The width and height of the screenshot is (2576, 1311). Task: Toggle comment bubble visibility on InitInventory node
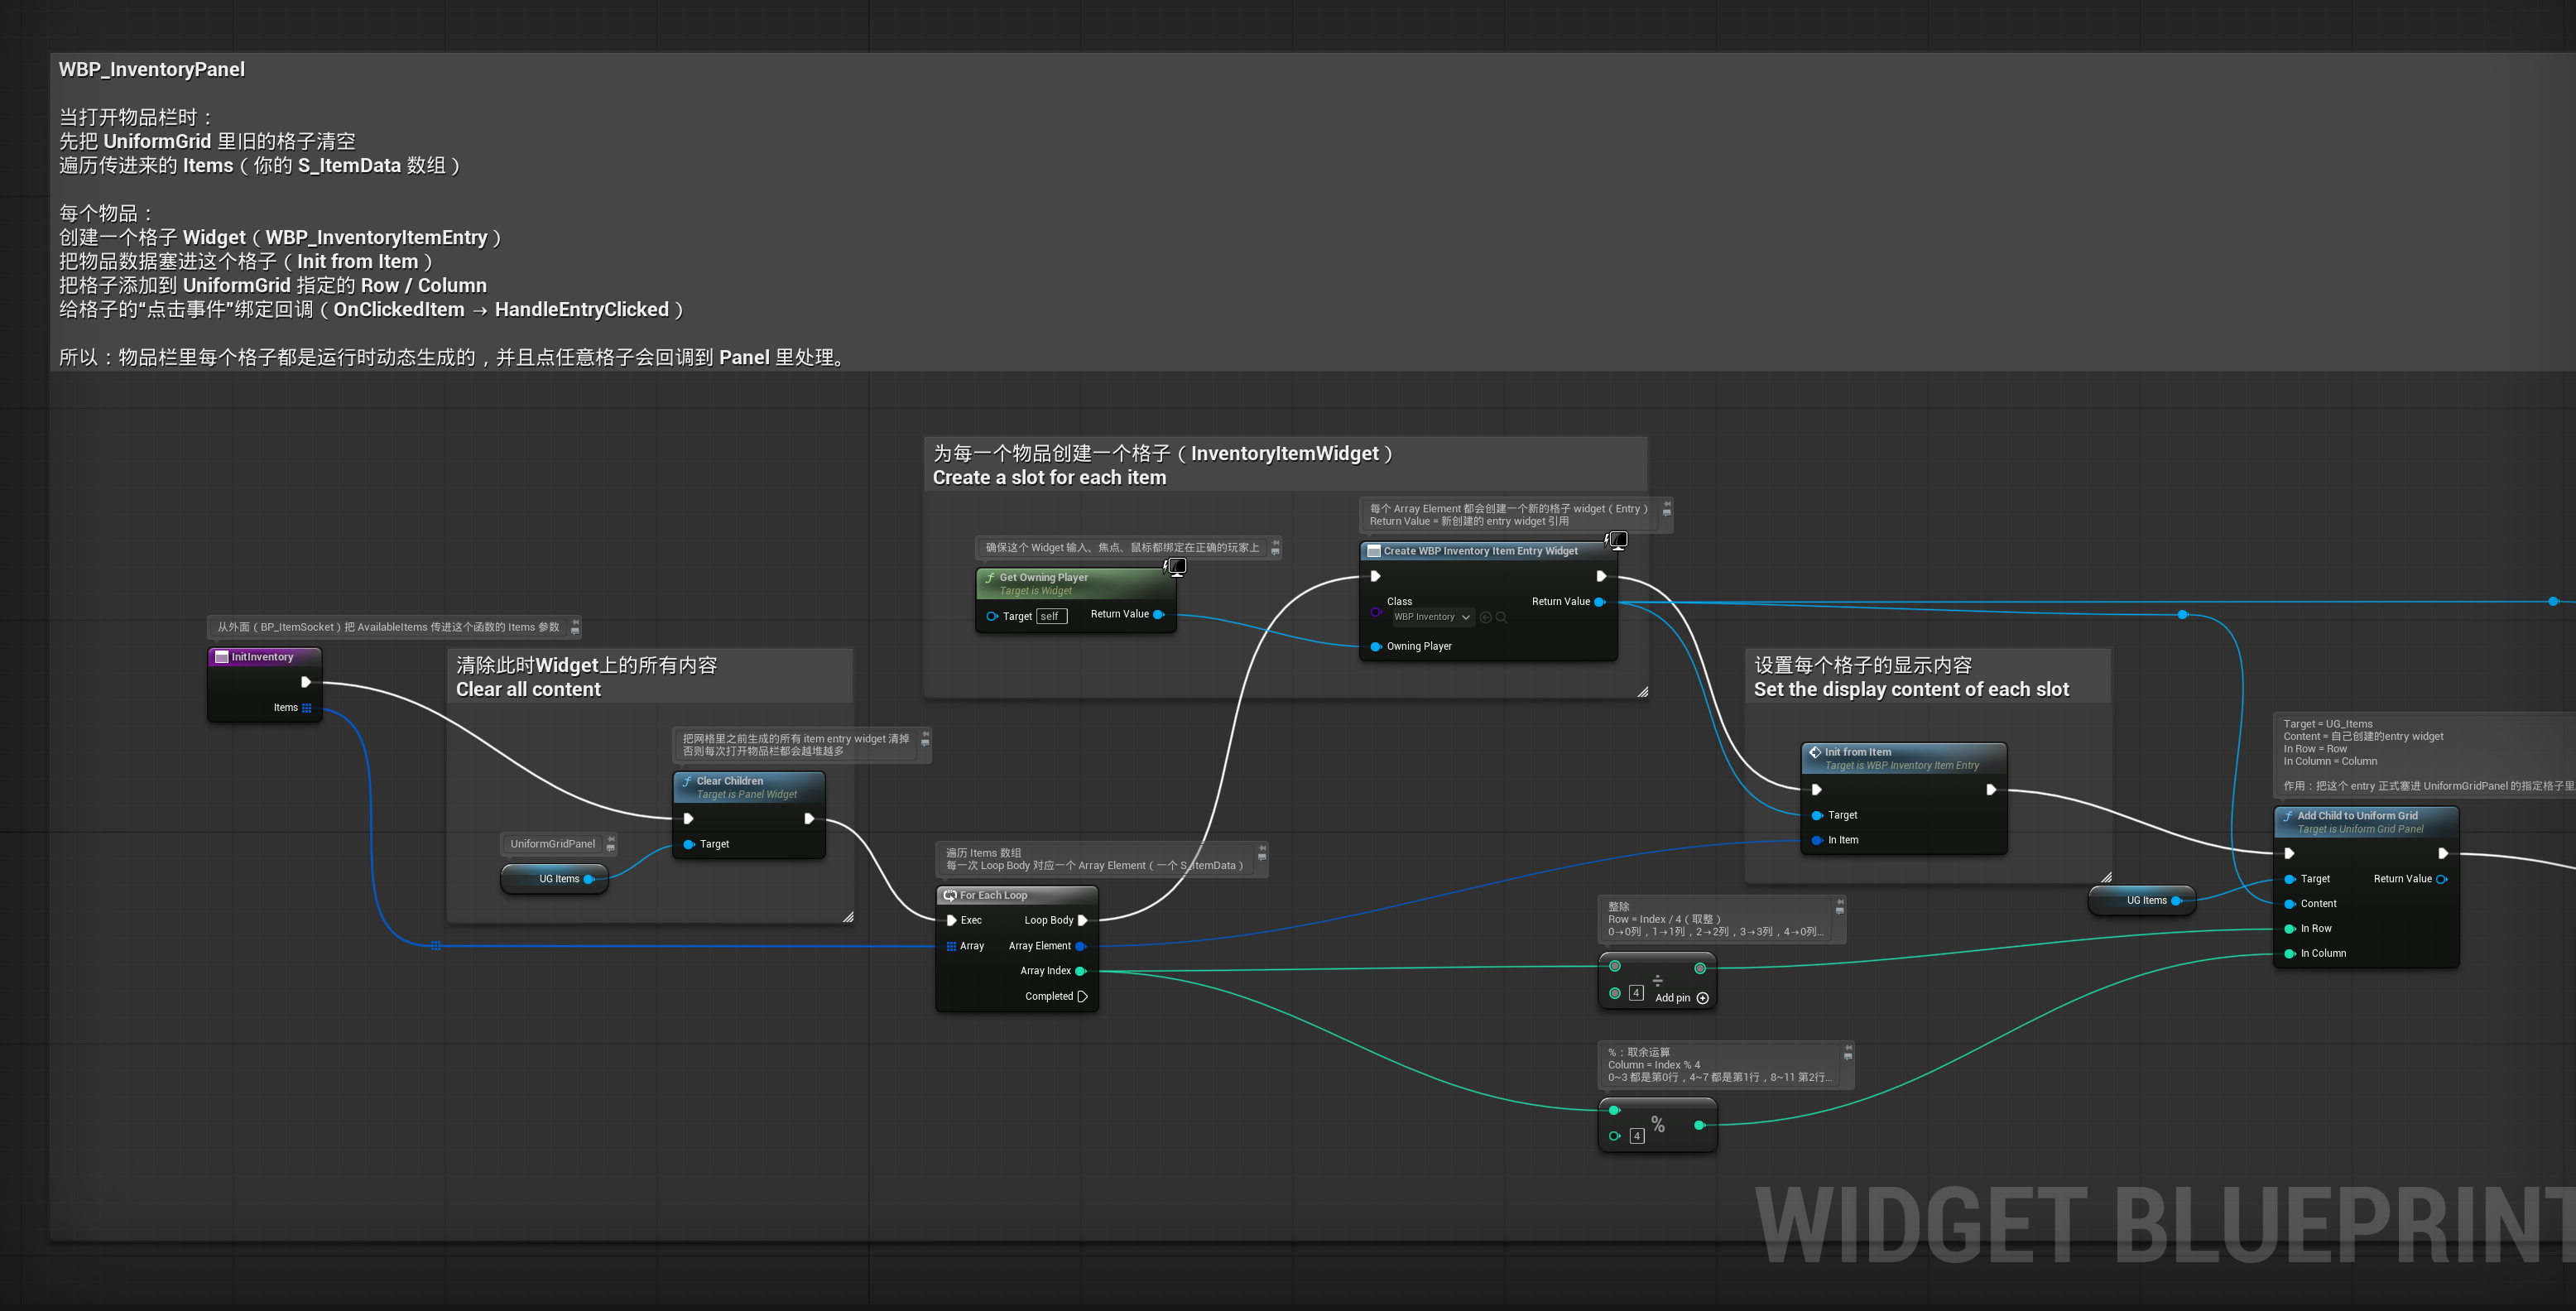[575, 632]
